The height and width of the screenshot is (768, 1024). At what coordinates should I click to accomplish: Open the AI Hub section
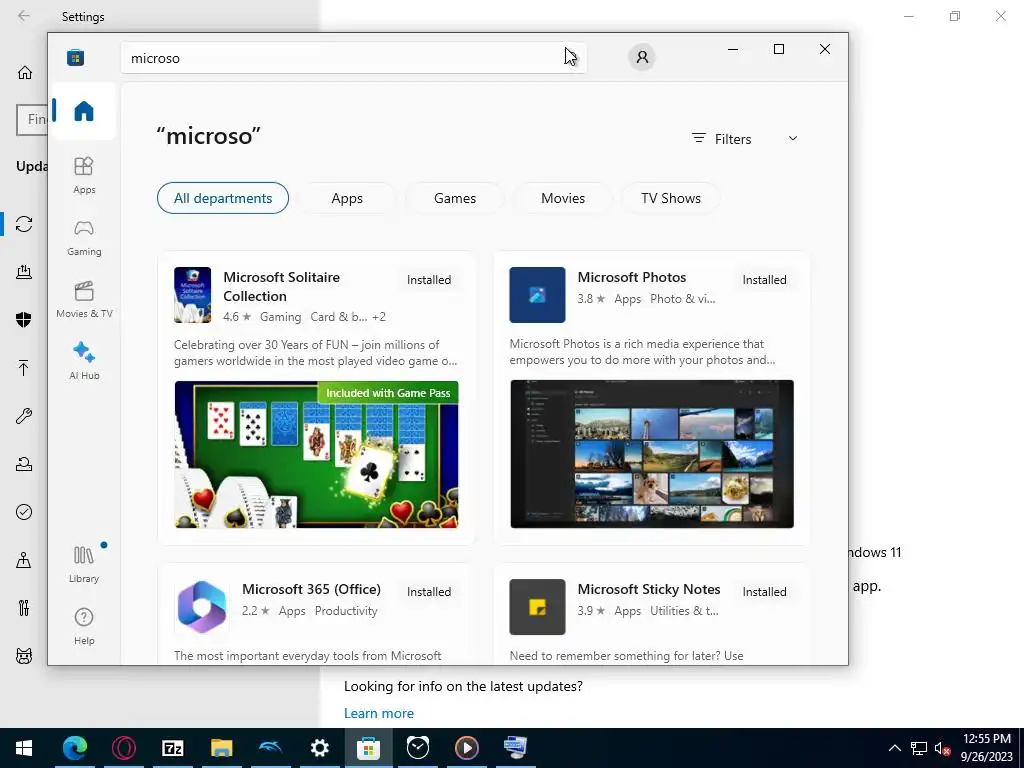(84, 361)
